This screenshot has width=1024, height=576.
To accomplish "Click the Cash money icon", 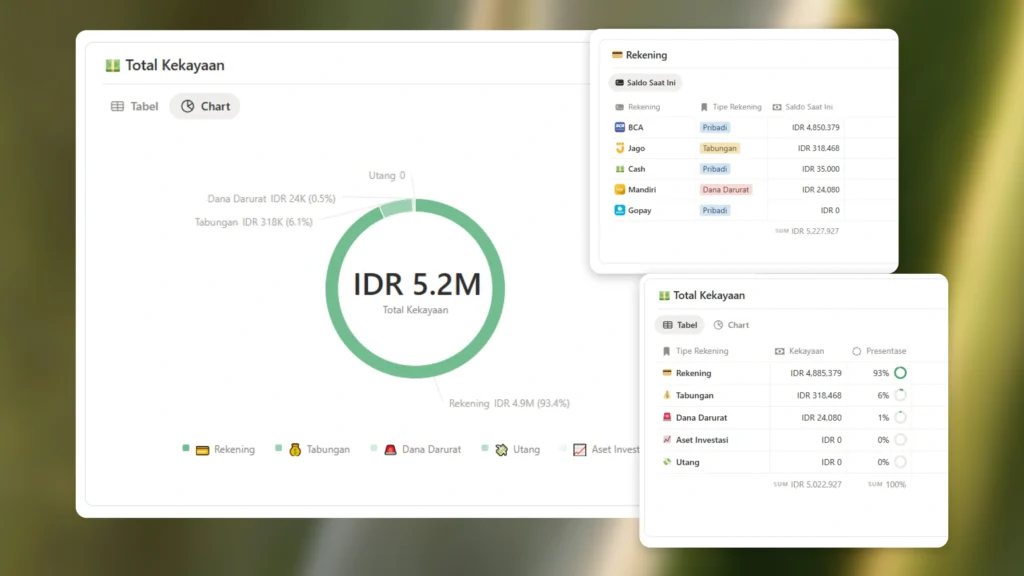I will (x=619, y=169).
